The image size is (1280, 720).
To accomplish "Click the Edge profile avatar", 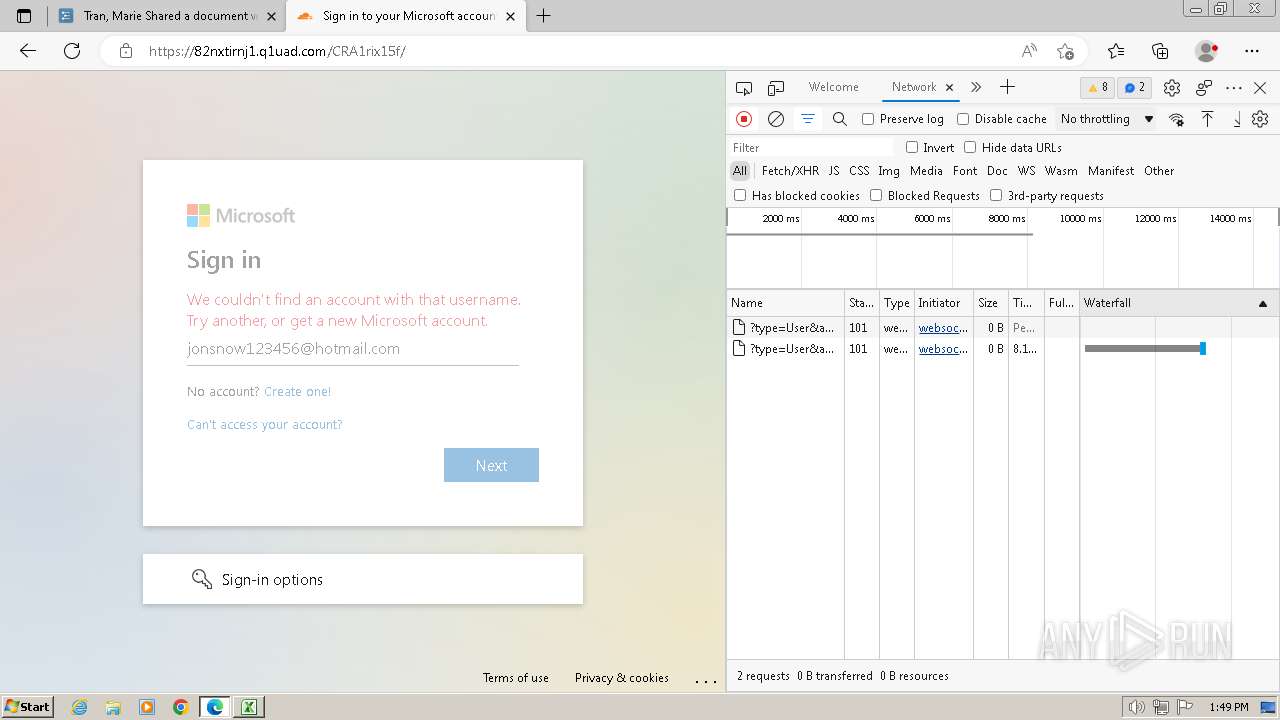I will pos(1207,51).
